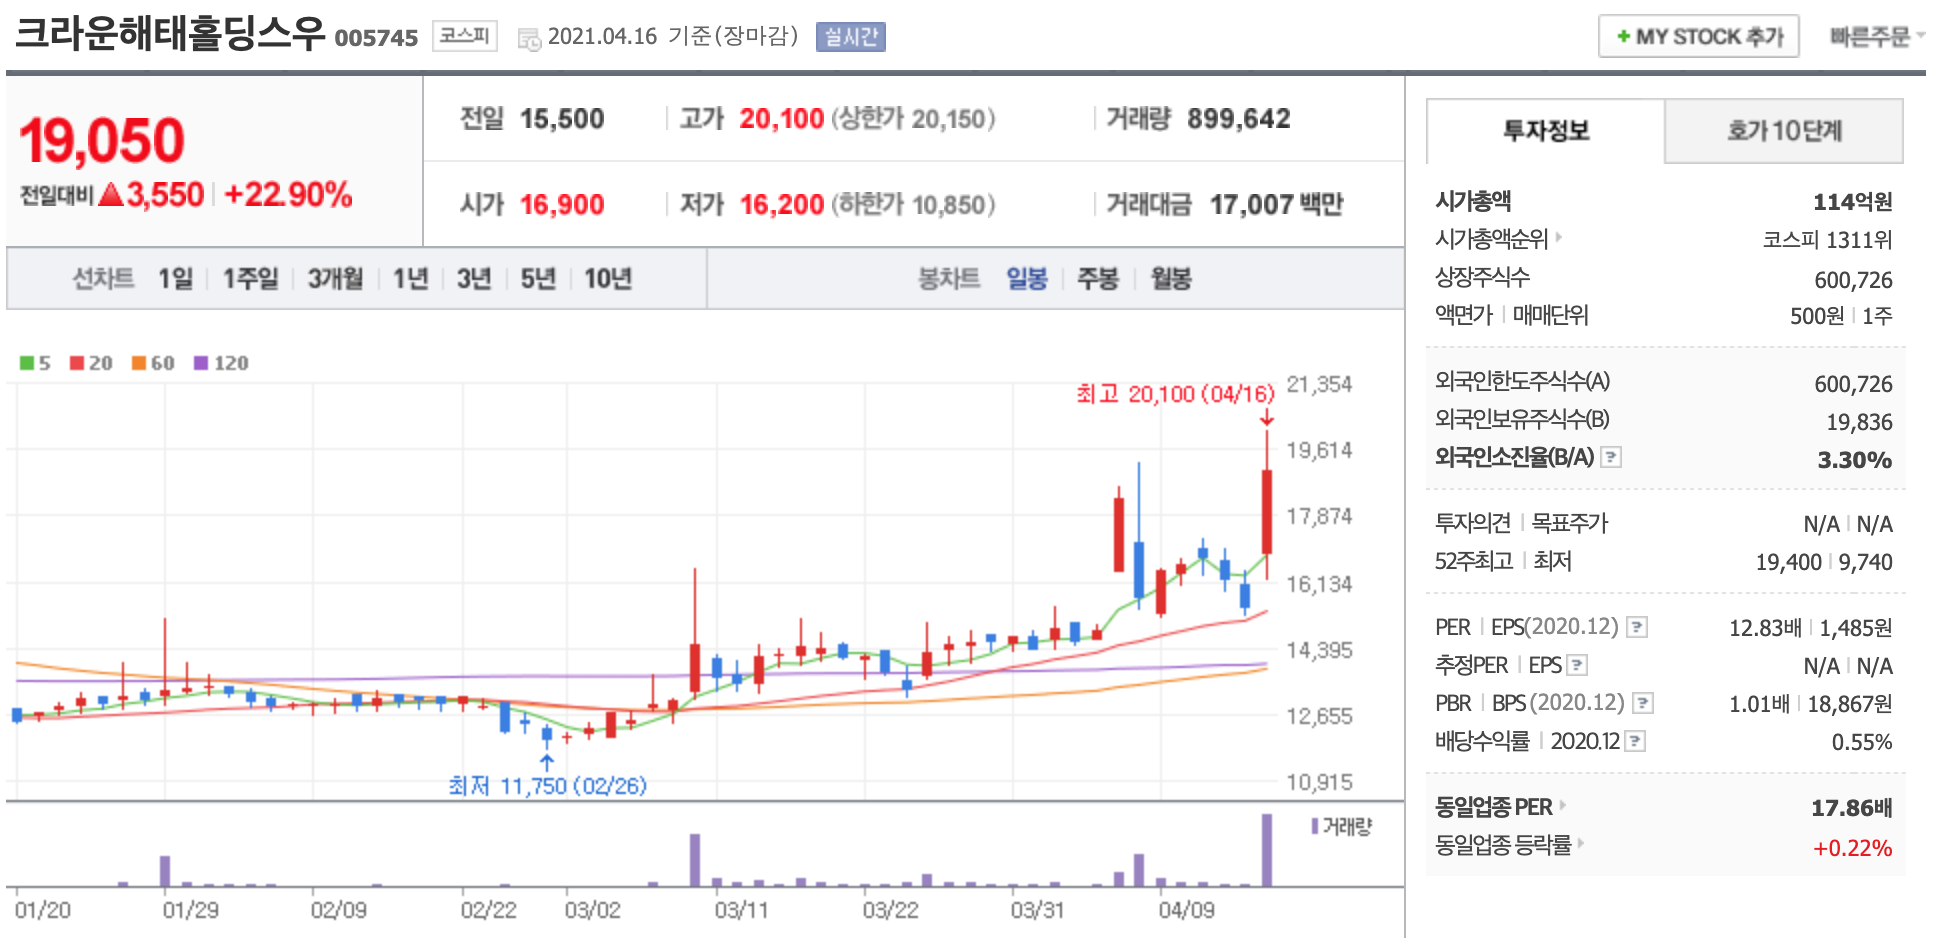Switch to the 투자정보 tab
The width and height of the screenshot is (1940, 938).
(x=1545, y=130)
